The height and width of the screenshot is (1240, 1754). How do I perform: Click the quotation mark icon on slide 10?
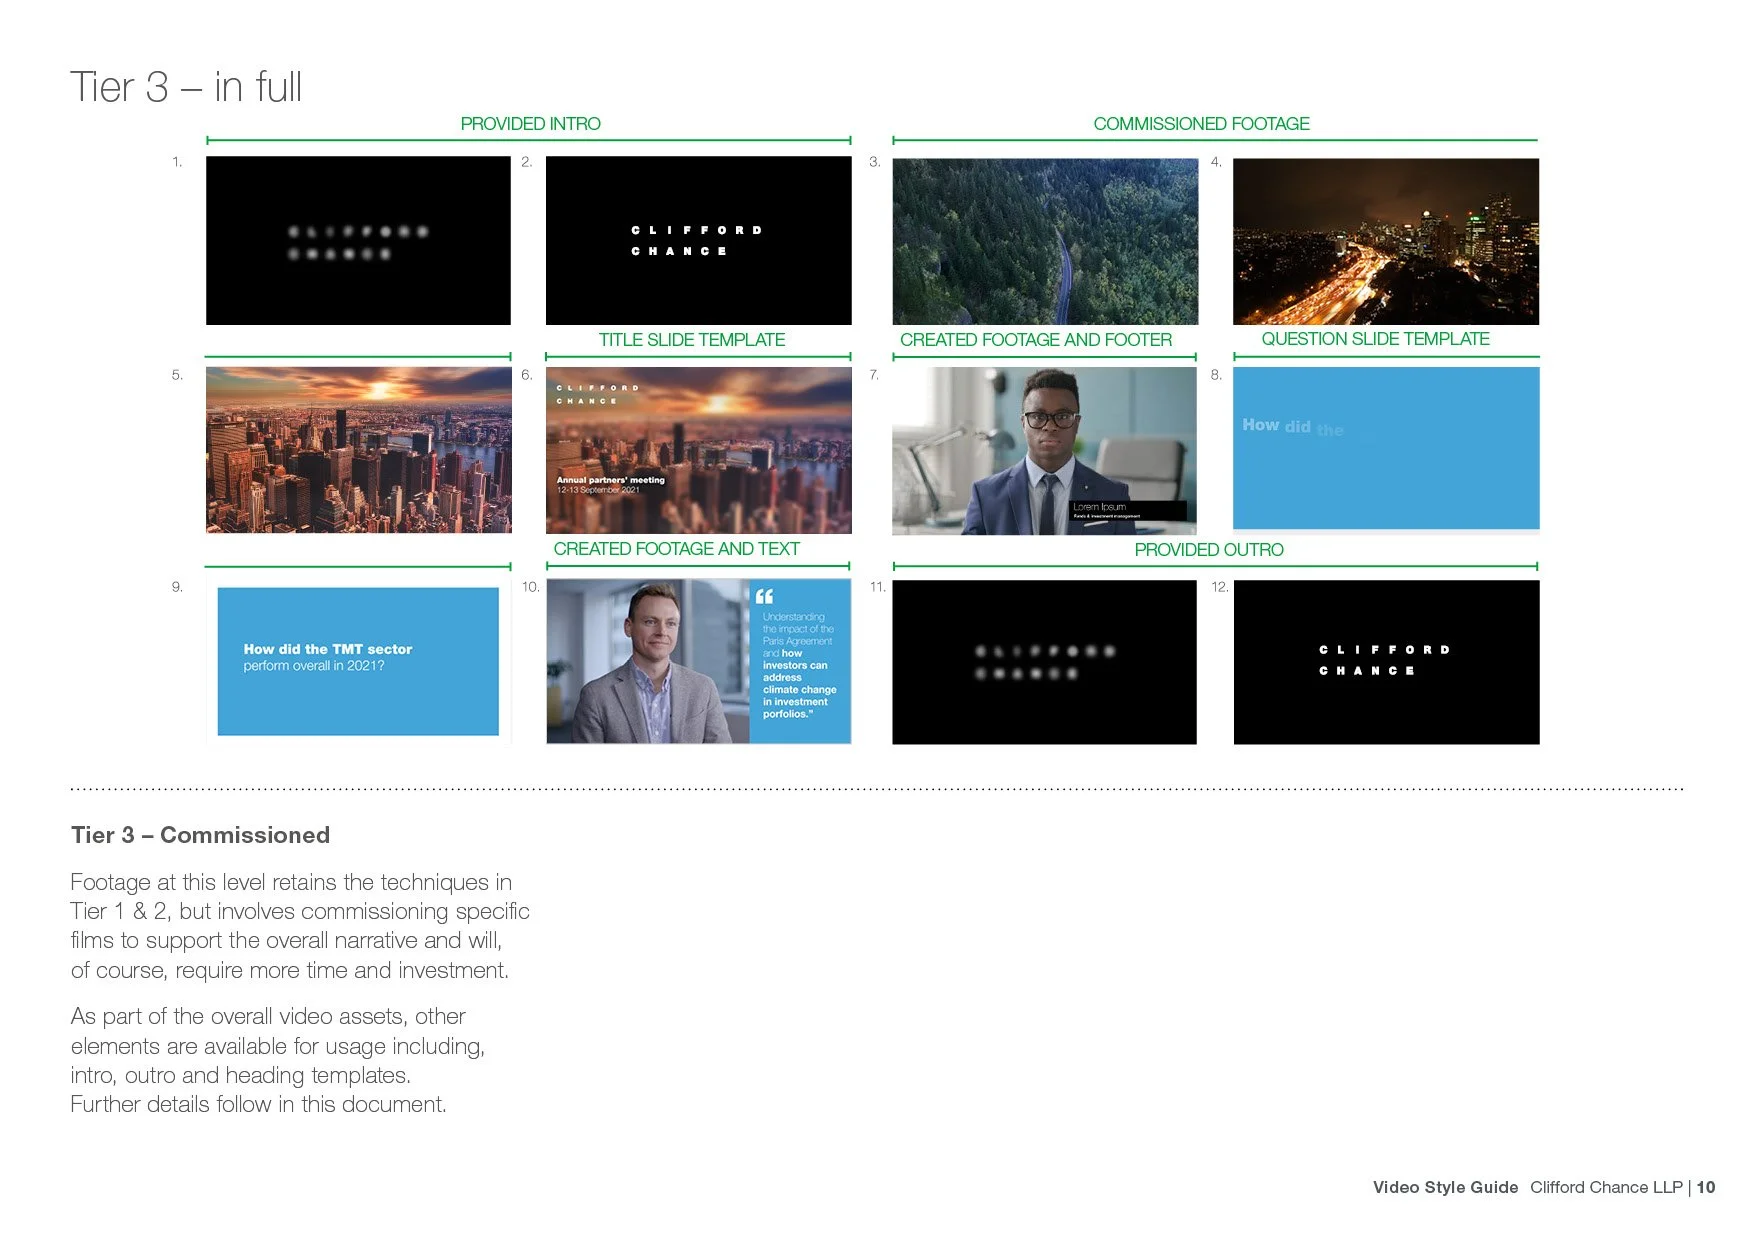764,596
